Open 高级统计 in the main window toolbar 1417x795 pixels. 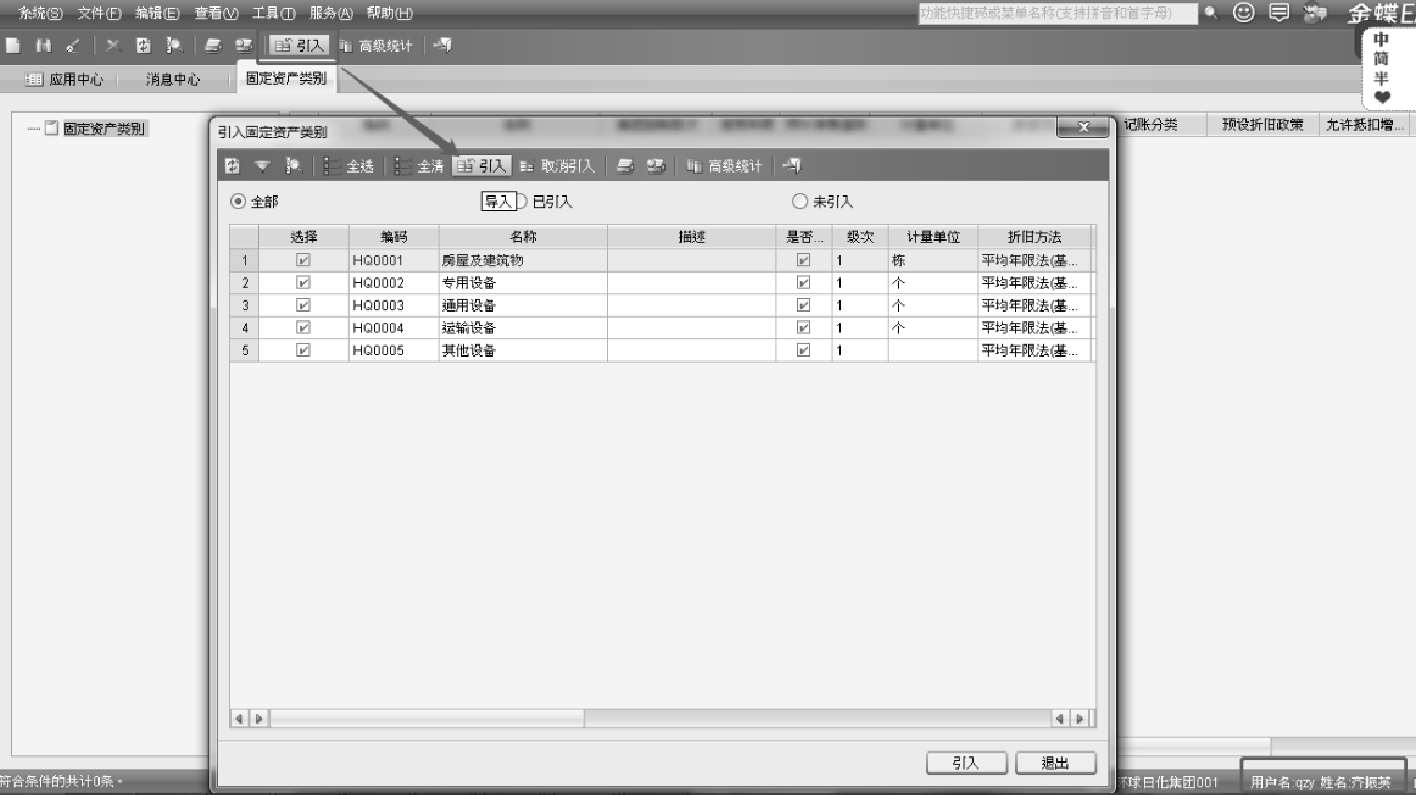coord(377,45)
